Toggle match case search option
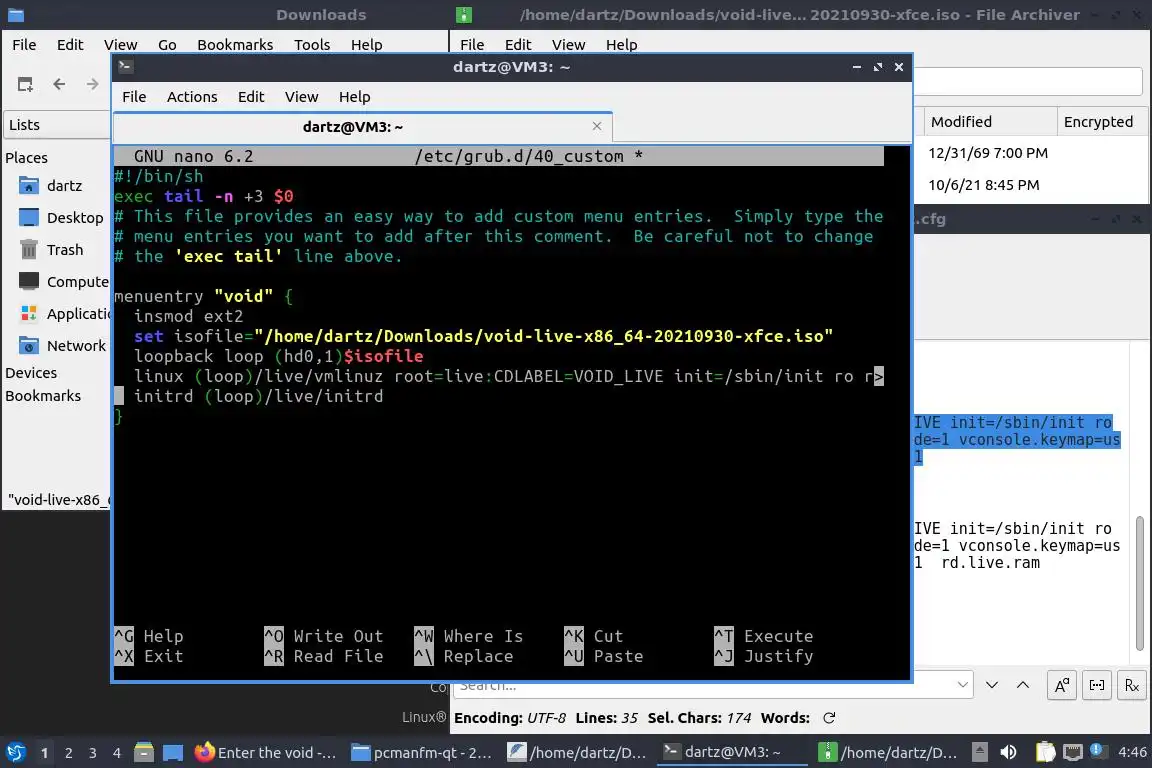1152x768 pixels. pos(1062,685)
